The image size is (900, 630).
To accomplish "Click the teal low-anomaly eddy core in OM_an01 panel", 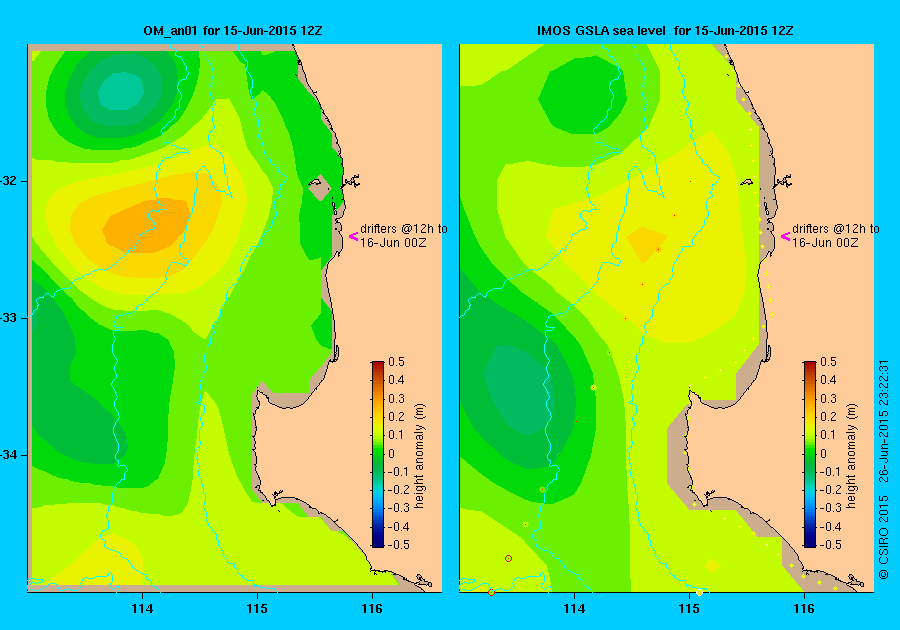I will [121, 91].
